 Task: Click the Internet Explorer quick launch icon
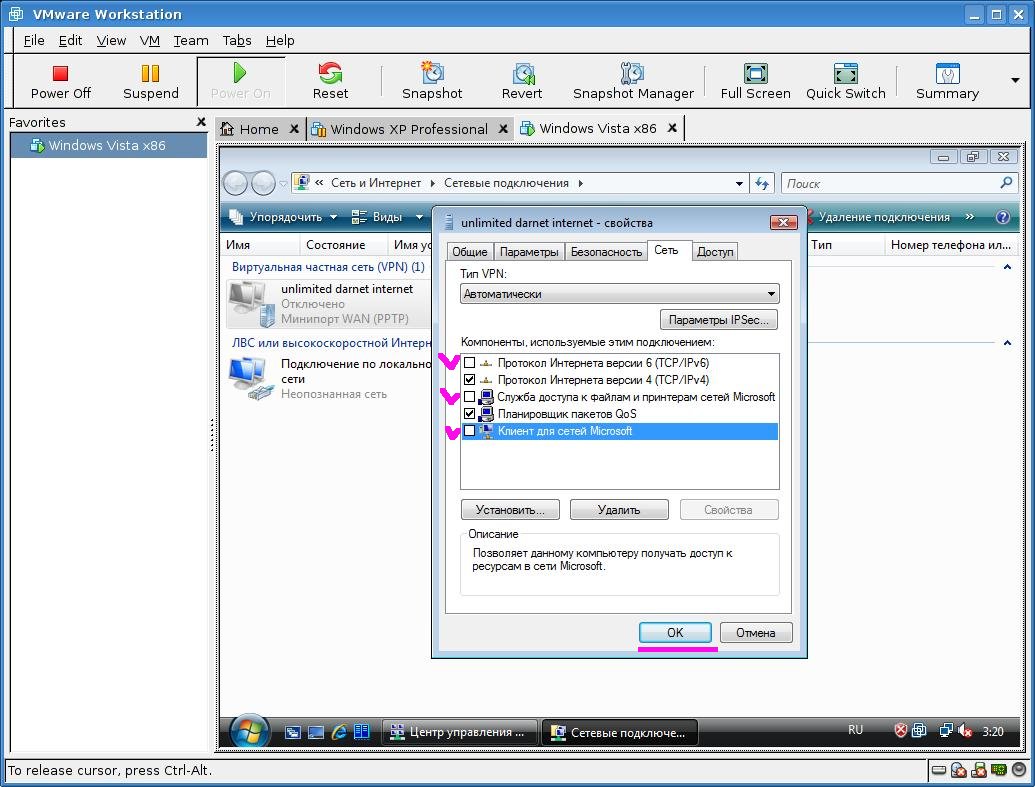click(339, 732)
